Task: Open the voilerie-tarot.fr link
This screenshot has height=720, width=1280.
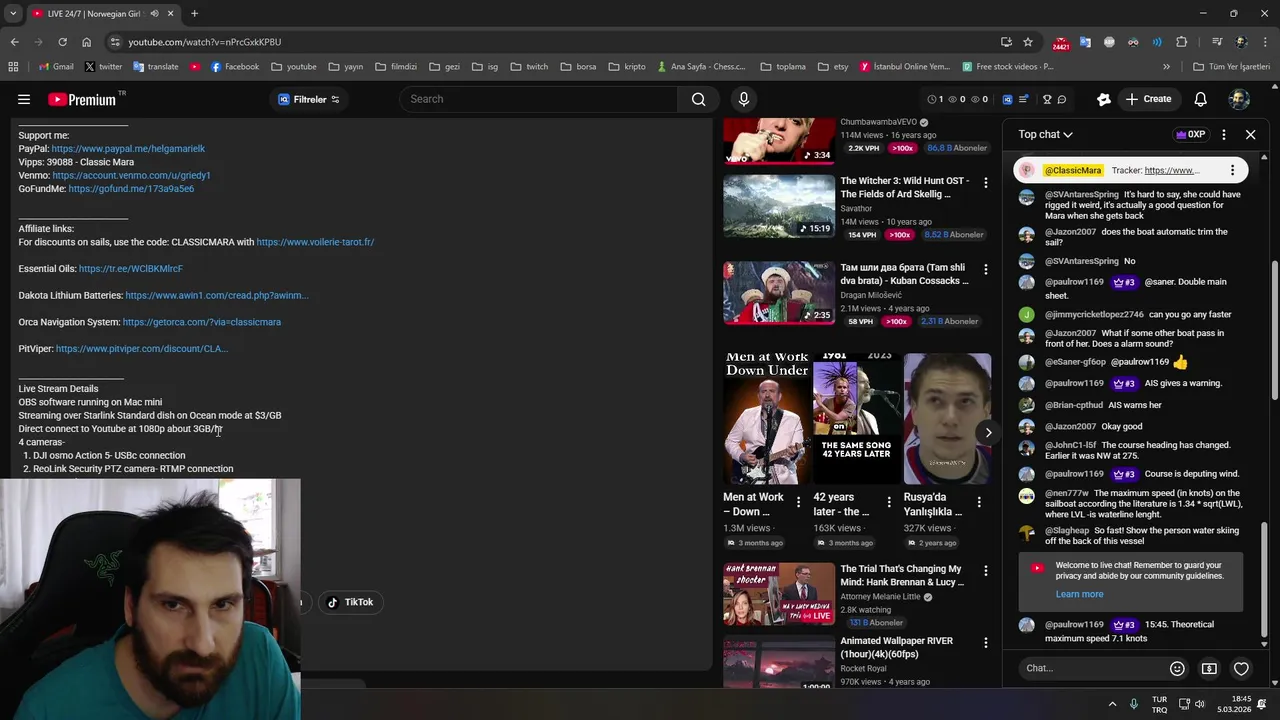Action: (315, 242)
